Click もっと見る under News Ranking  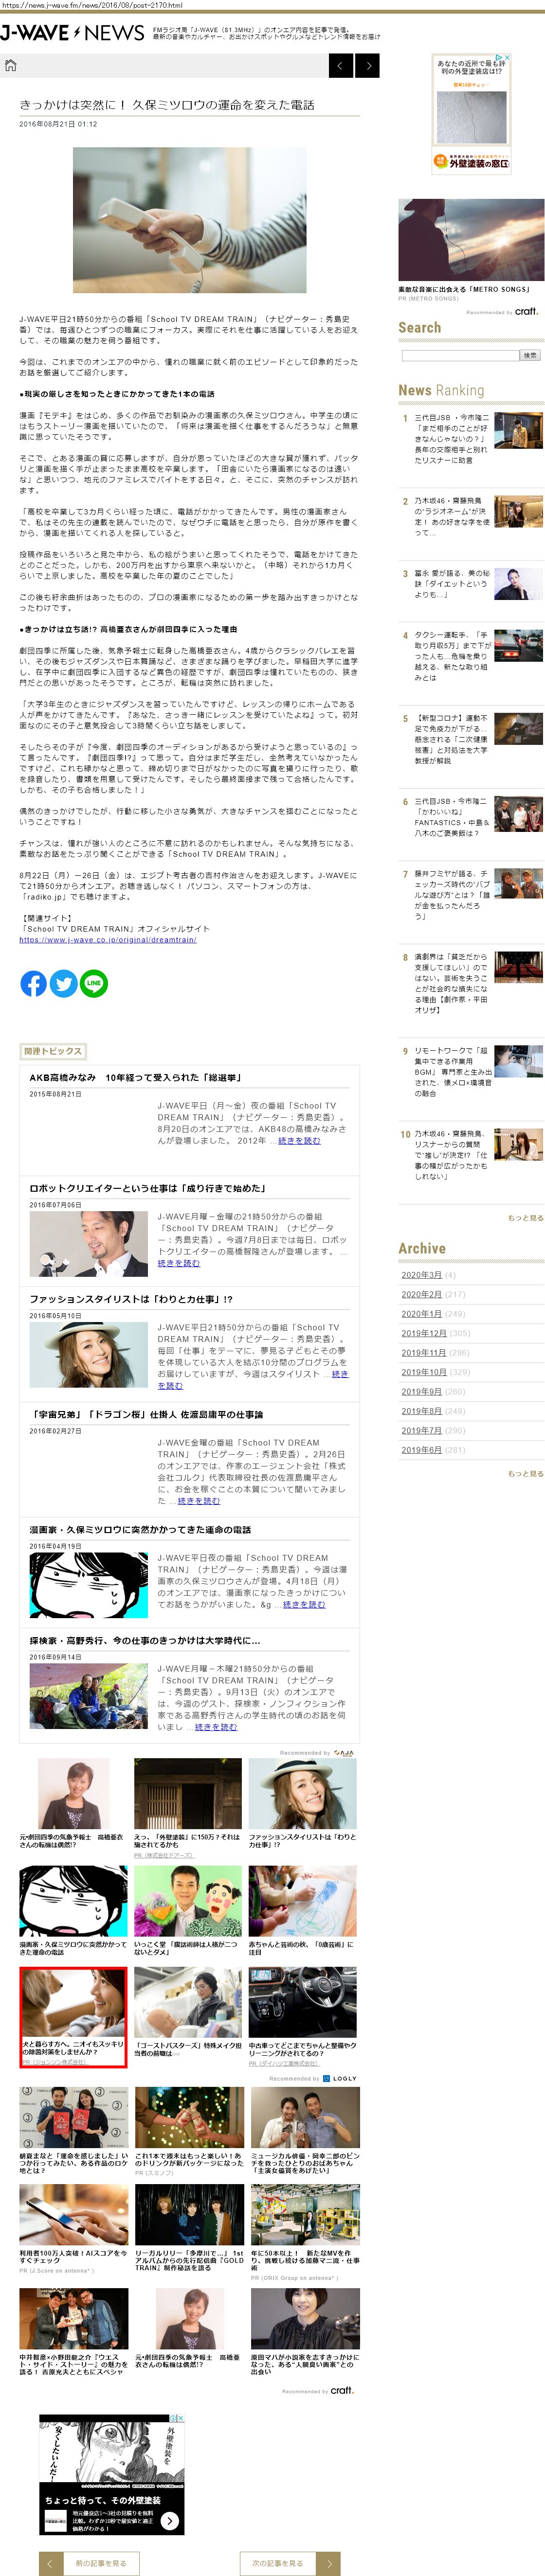tap(525, 1217)
